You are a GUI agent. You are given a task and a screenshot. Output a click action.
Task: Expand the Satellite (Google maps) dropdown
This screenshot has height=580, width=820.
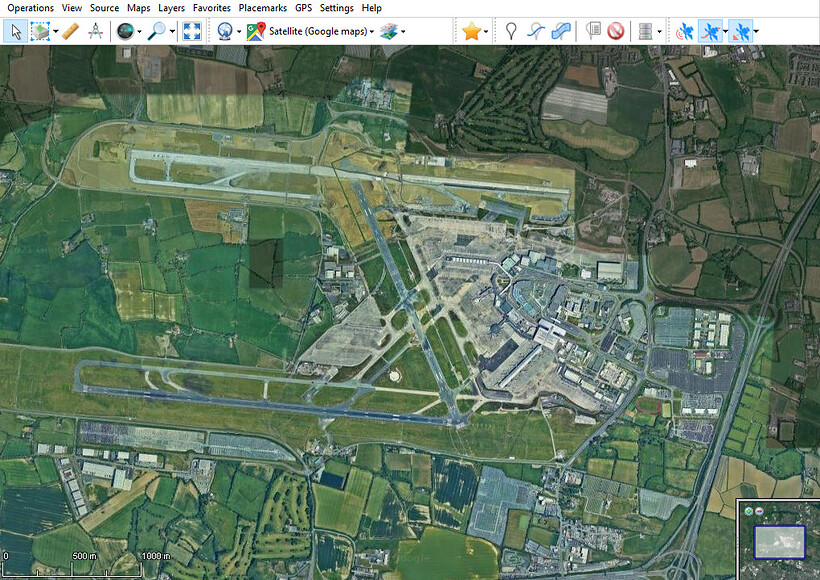(320, 31)
